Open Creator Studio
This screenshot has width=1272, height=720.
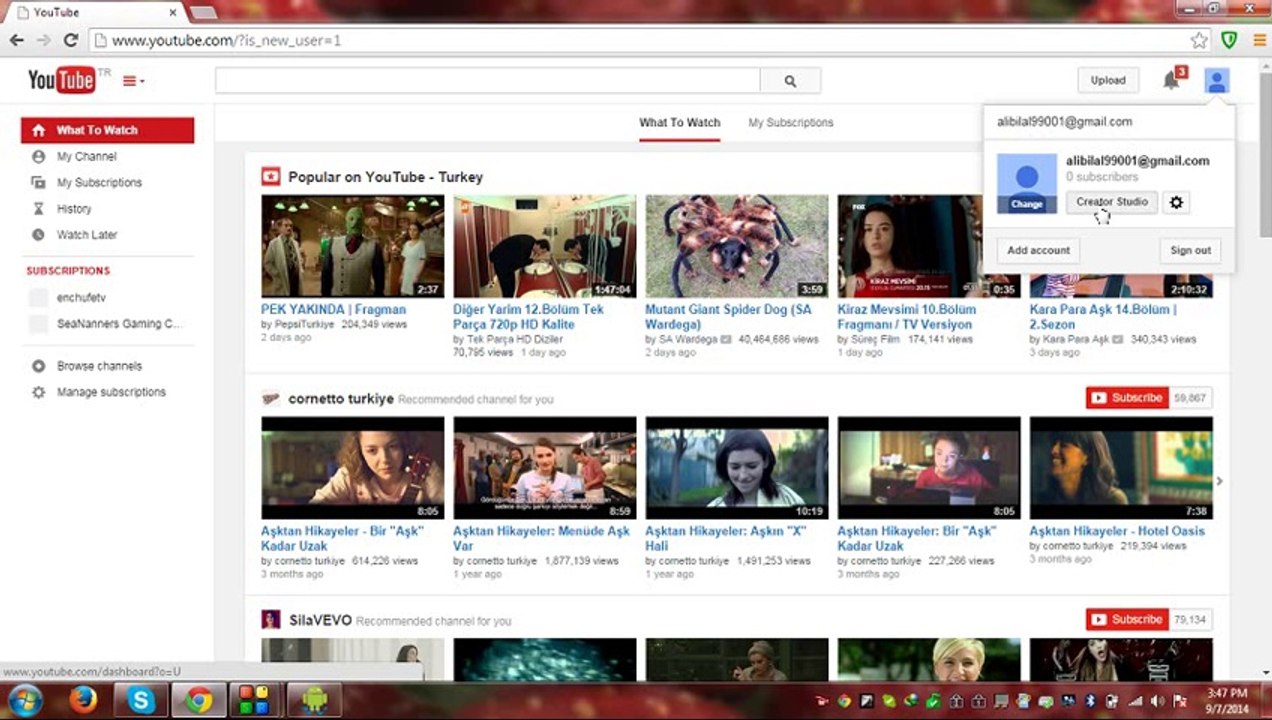pos(1112,202)
